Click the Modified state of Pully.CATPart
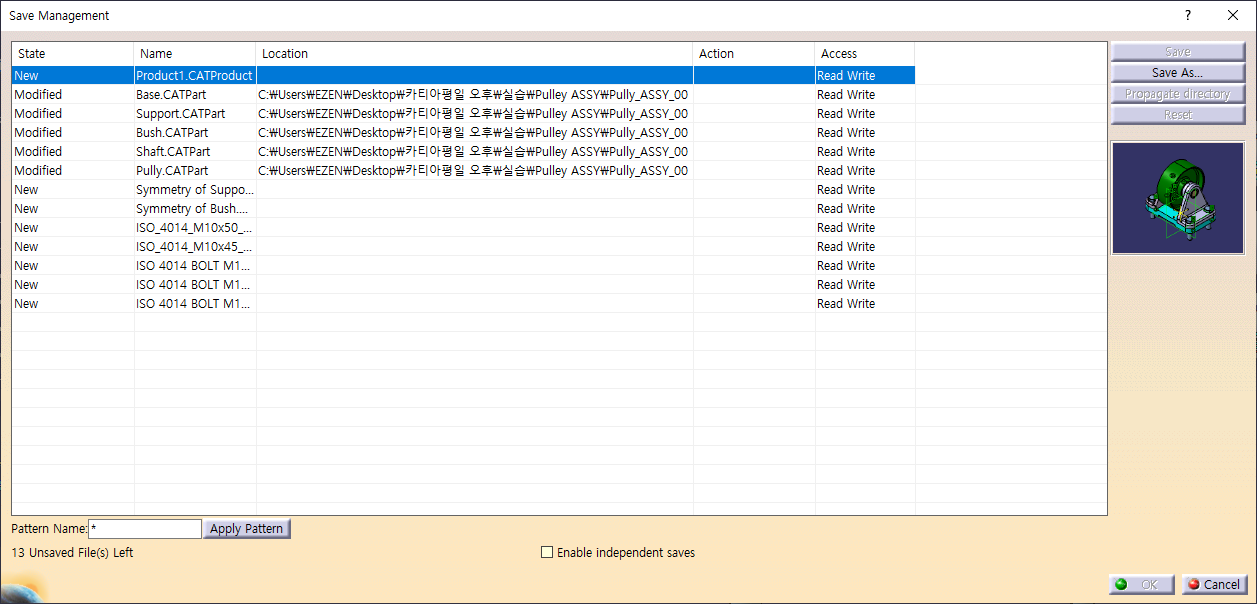Image resolution: width=1257 pixels, height=604 pixels. pos(38,170)
